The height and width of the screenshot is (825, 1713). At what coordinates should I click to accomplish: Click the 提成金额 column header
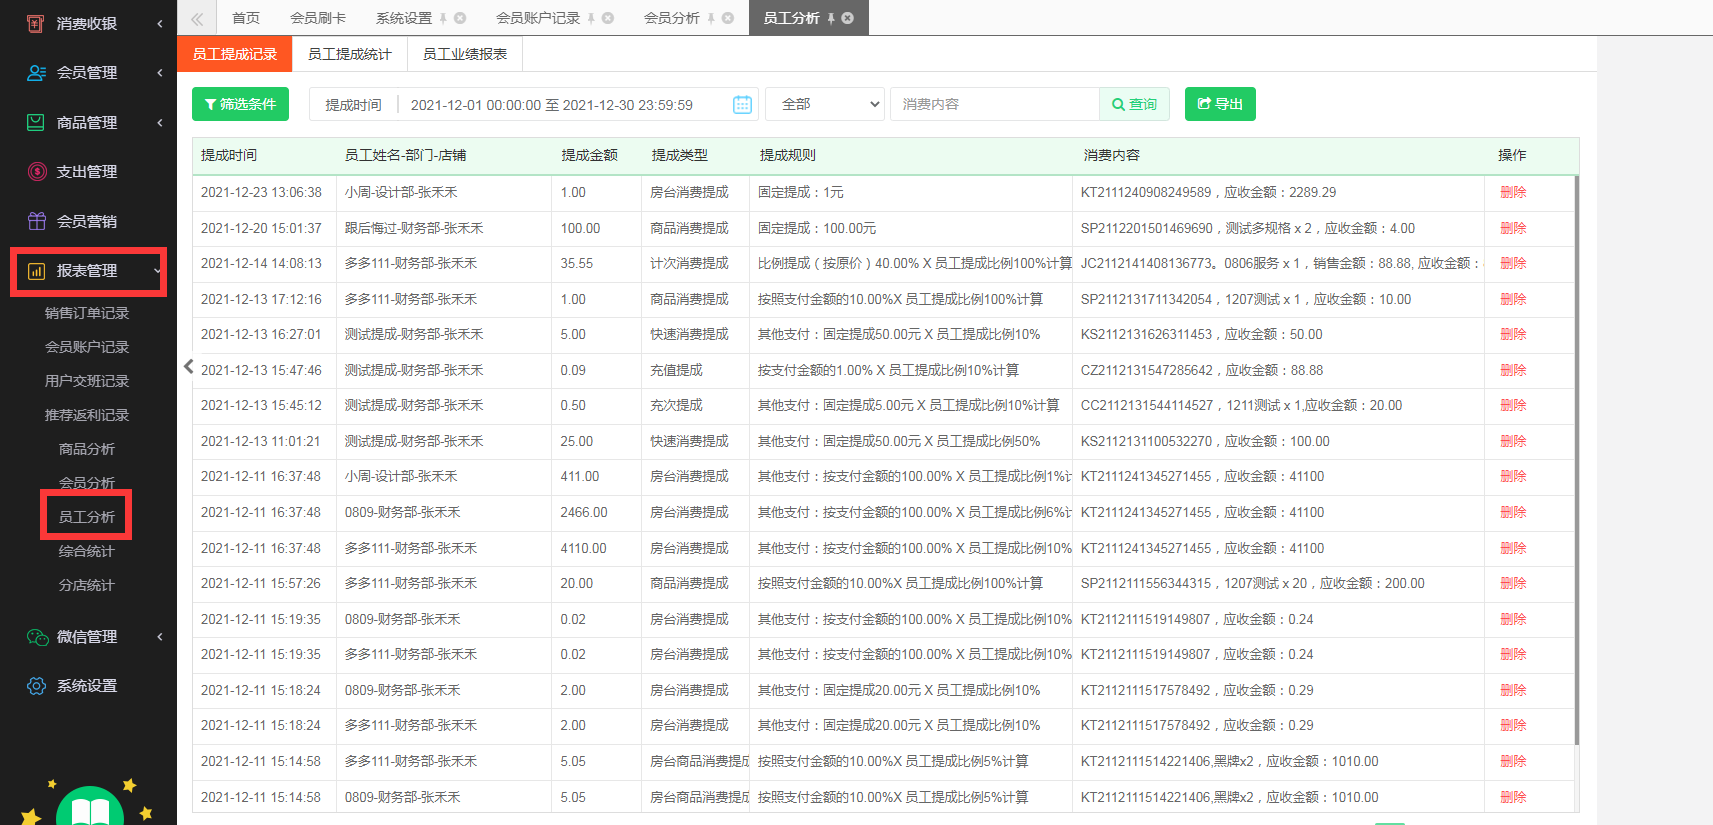589,155
